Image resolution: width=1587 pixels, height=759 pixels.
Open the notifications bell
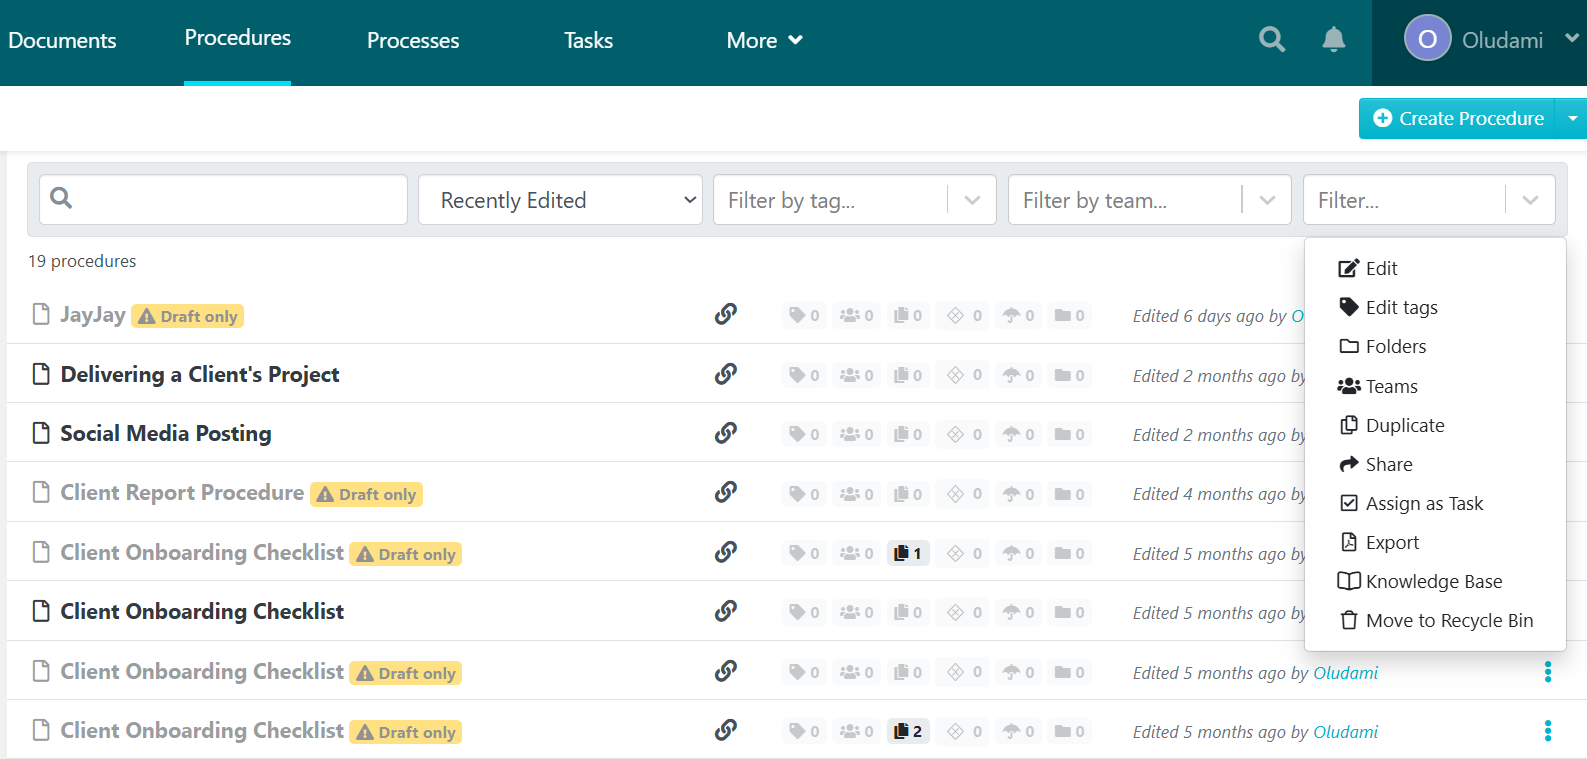pyautogui.click(x=1333, y=40)
